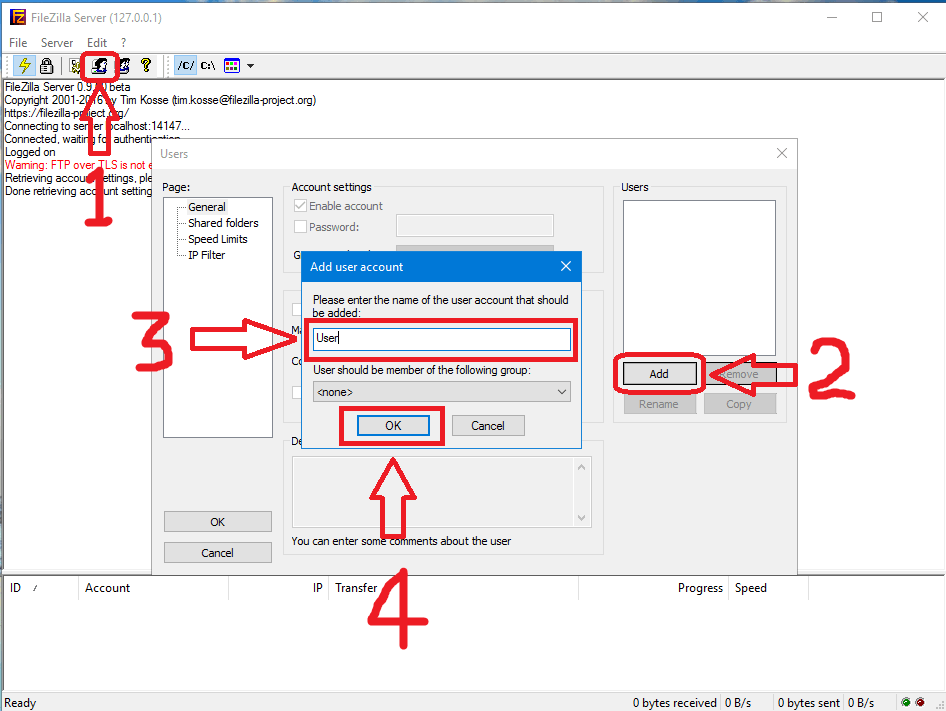Click the colorful window layout icon
Image resolution: width=946 pixels, height=711 pixels.
coord(233,65)
